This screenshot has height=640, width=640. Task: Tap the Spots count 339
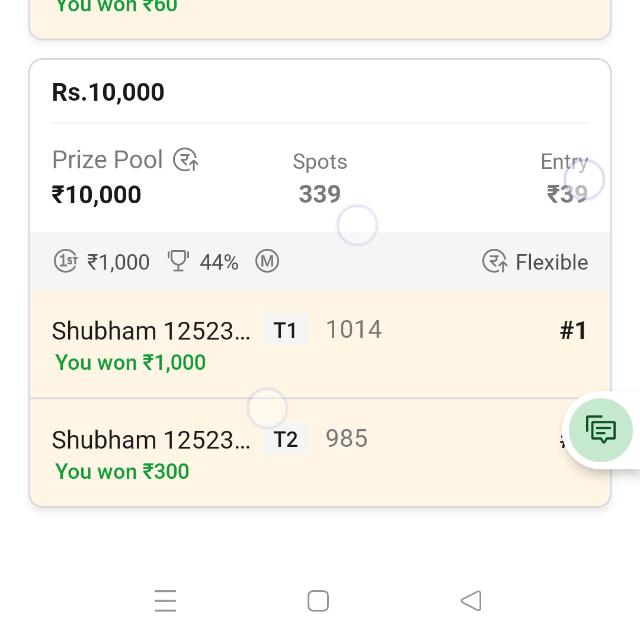click(x=320, y=194)
